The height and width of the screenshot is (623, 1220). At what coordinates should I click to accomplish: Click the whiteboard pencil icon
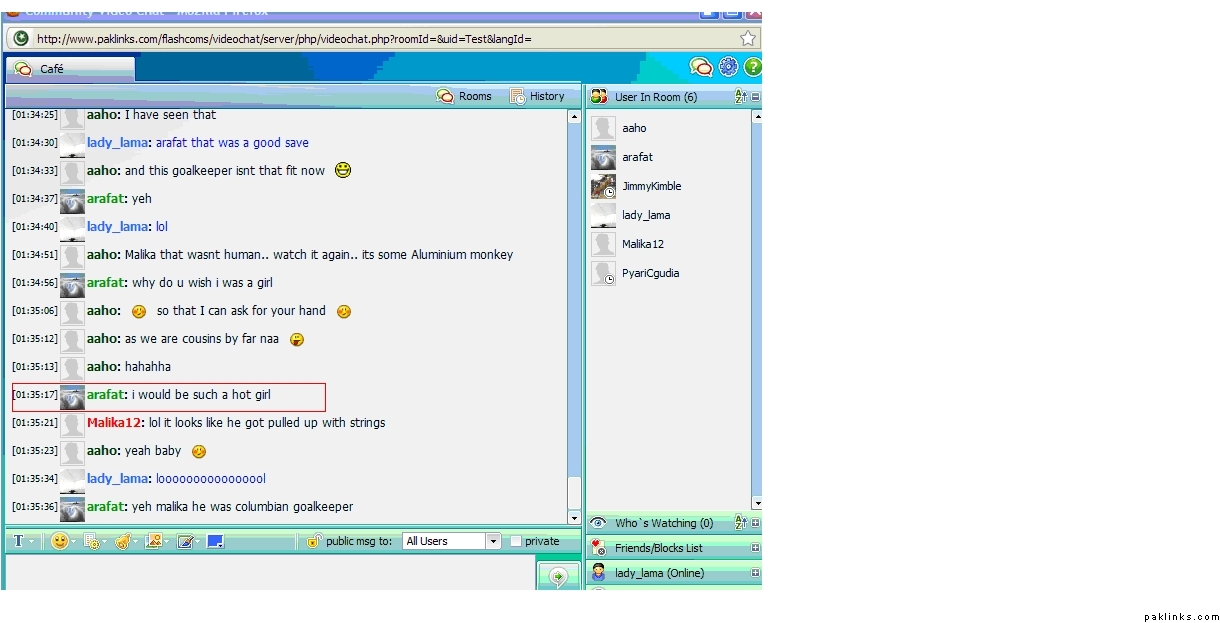185,541
